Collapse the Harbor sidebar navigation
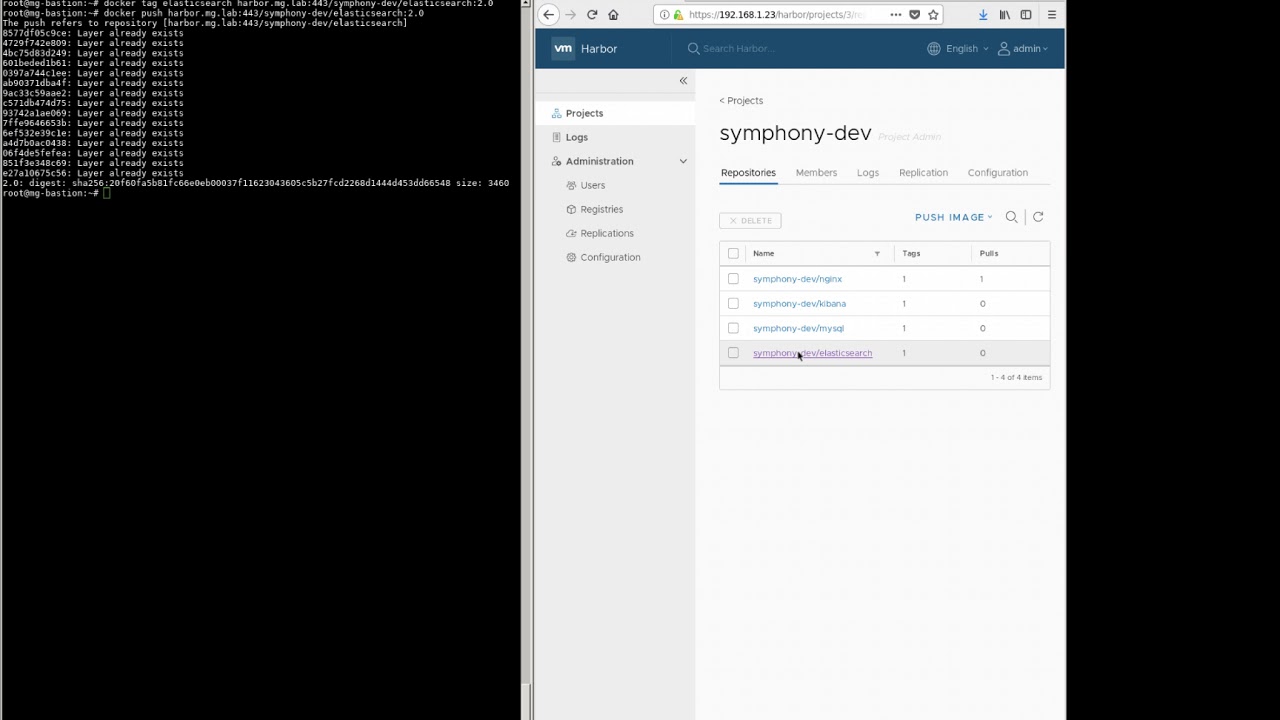The height and width of the screenshot is (720, 1280). (683, 81)
